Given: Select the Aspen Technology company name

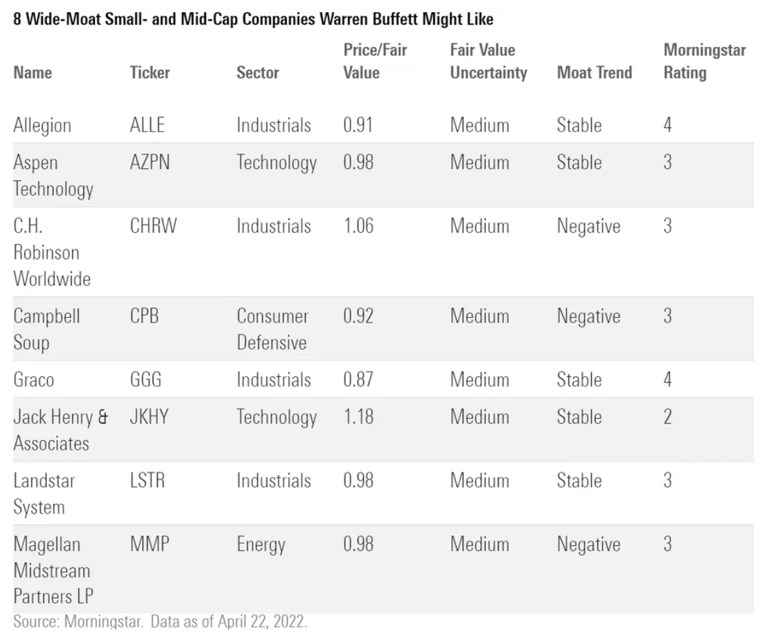Looking at the screenshot, I should point(52,175).
